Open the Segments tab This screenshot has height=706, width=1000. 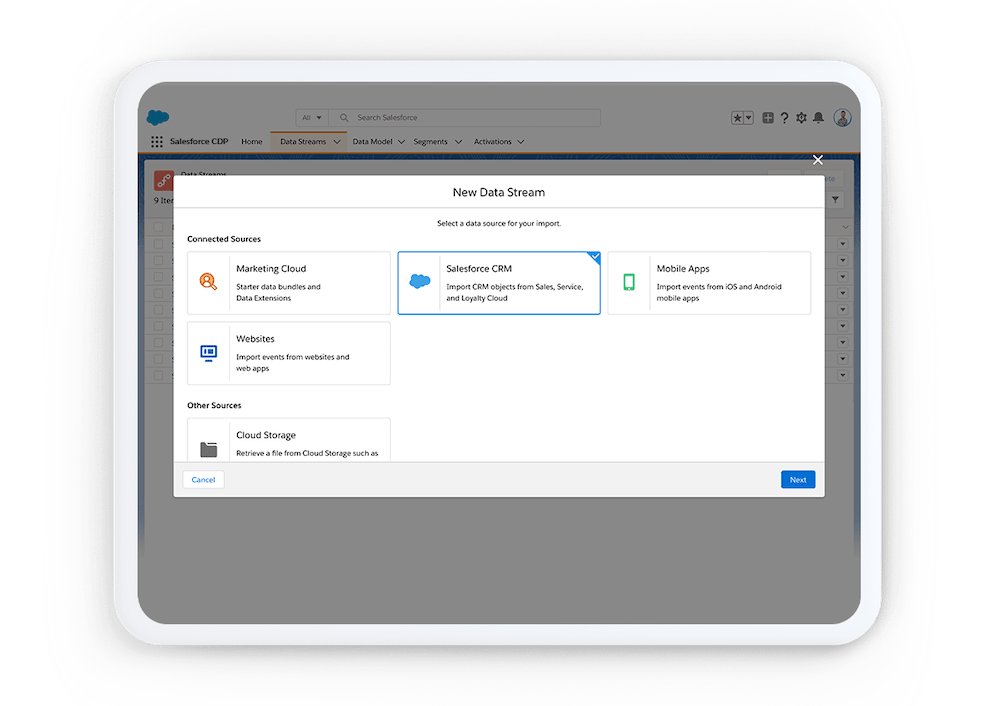point(430,142)
